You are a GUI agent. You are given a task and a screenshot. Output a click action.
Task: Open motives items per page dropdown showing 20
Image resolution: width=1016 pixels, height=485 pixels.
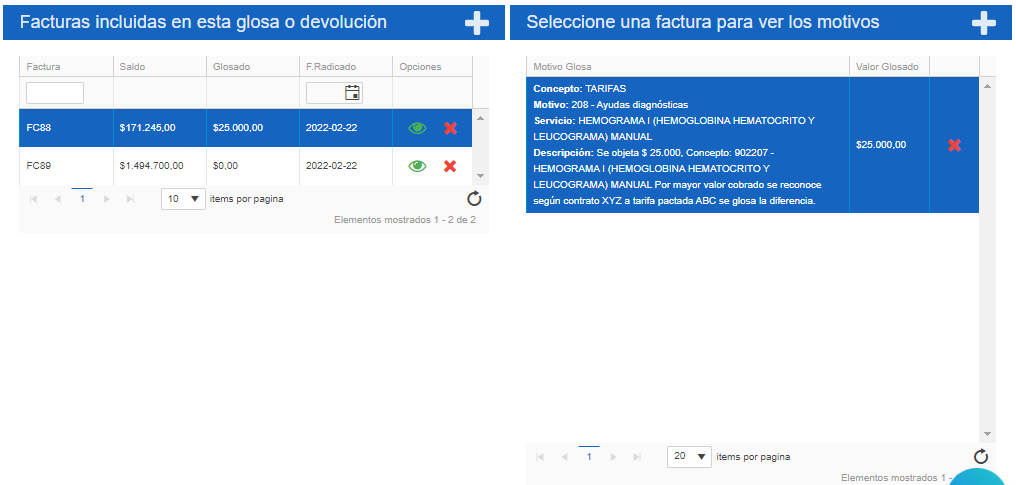(x=689, y=456)
